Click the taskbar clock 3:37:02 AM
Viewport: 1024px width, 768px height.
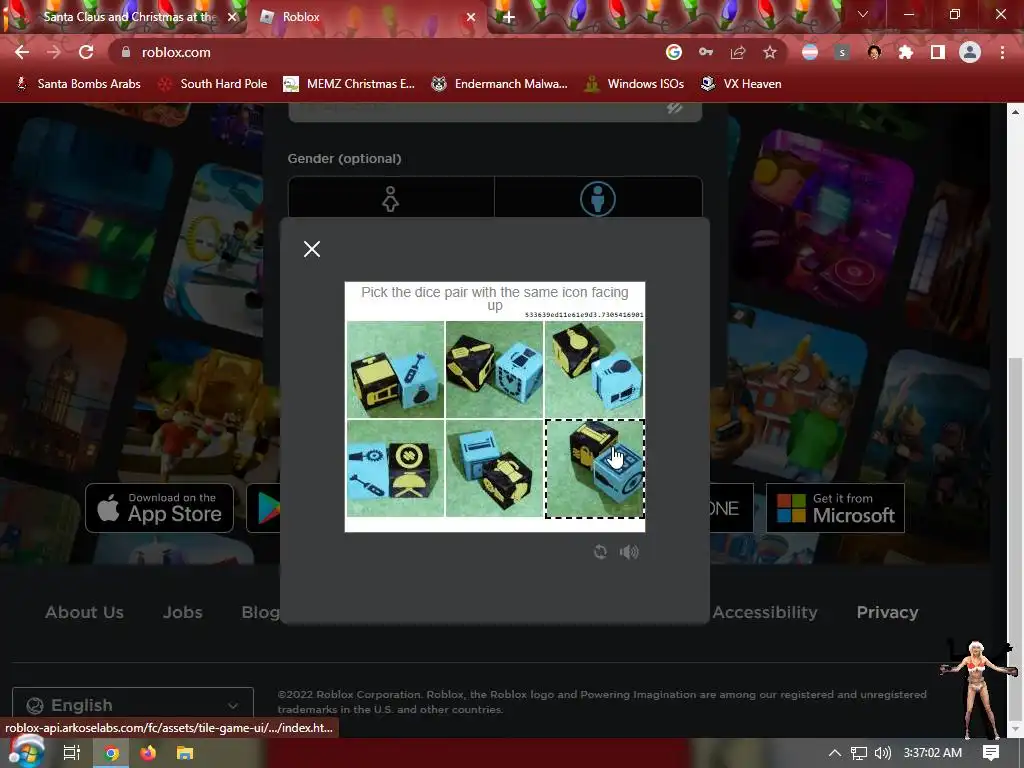pos(933,753)
